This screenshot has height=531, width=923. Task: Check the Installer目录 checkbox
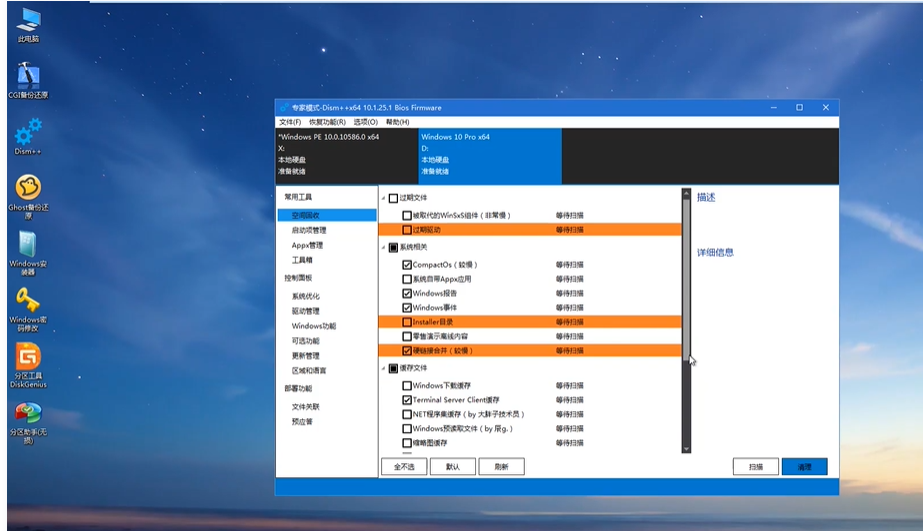pos(407,322)
